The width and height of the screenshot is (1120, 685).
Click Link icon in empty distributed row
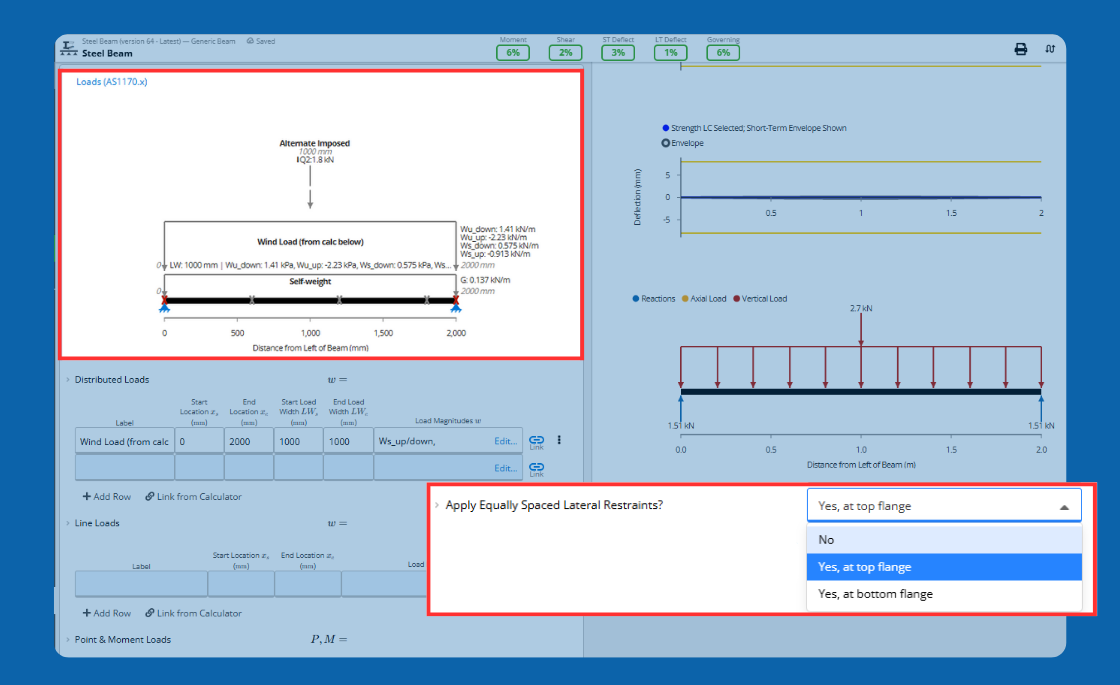[x=536, y=469]
